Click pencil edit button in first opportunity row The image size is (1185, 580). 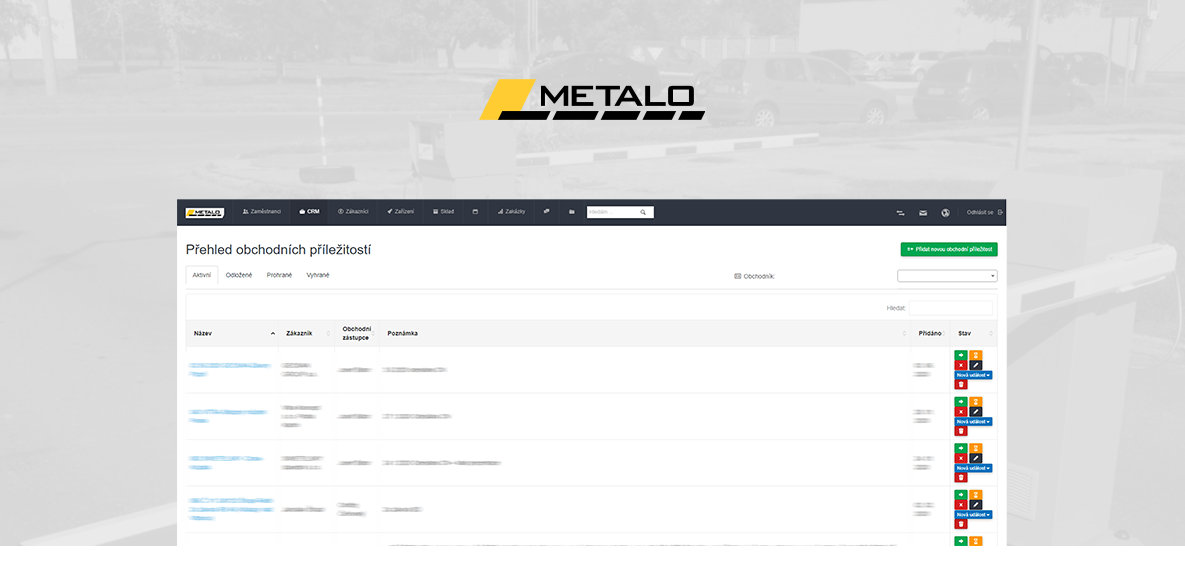(976, 365)
